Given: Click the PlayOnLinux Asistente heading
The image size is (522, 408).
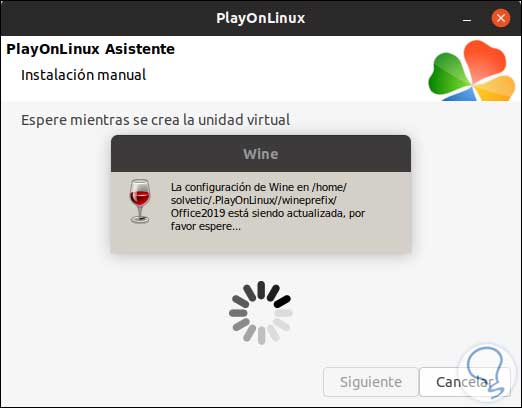Looking at the screenshot, I should click(x=90, y=49).
